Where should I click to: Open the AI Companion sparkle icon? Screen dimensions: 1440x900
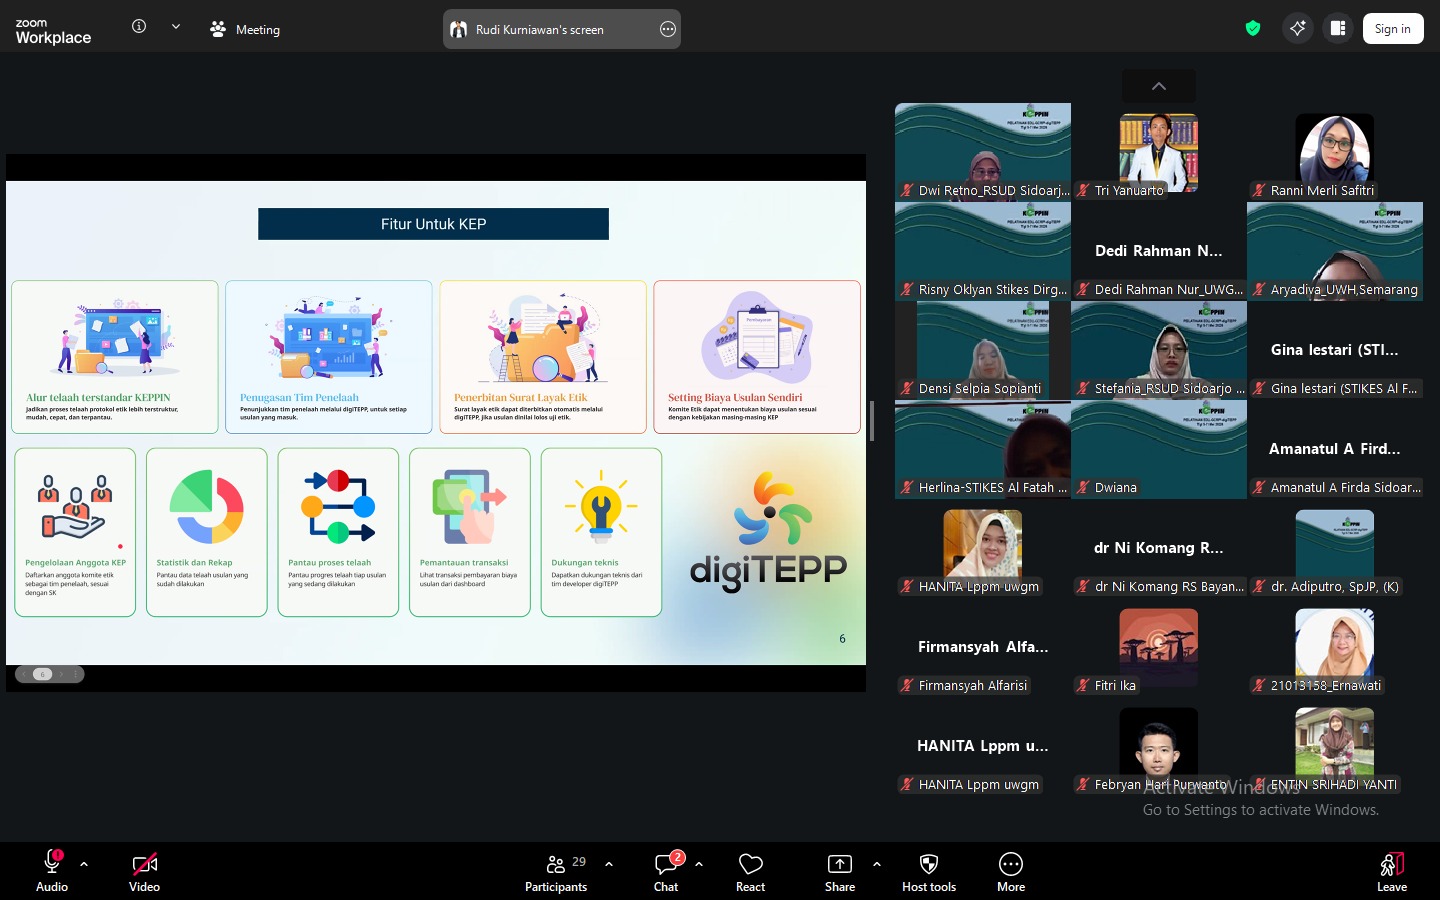[x=1298, y=28]
